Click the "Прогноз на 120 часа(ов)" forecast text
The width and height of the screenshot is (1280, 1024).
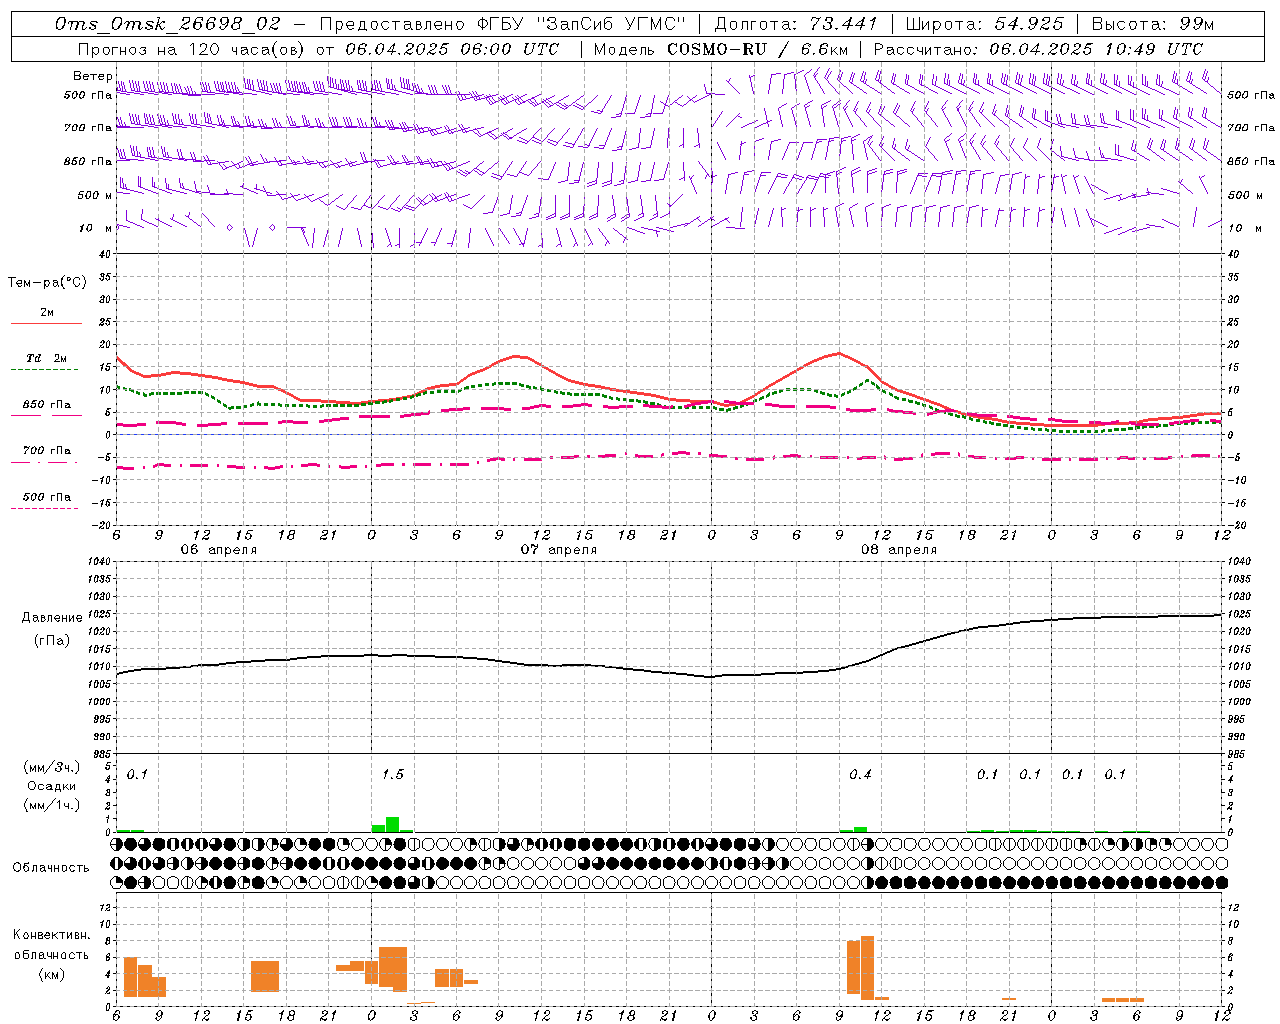click(192, 49)
